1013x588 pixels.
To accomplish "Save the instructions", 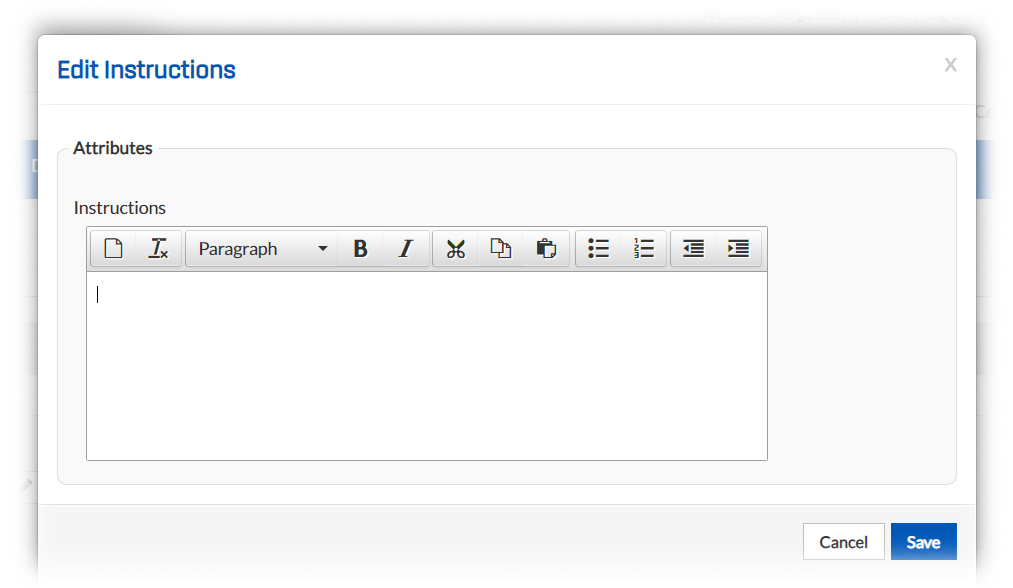I will 924,541.
